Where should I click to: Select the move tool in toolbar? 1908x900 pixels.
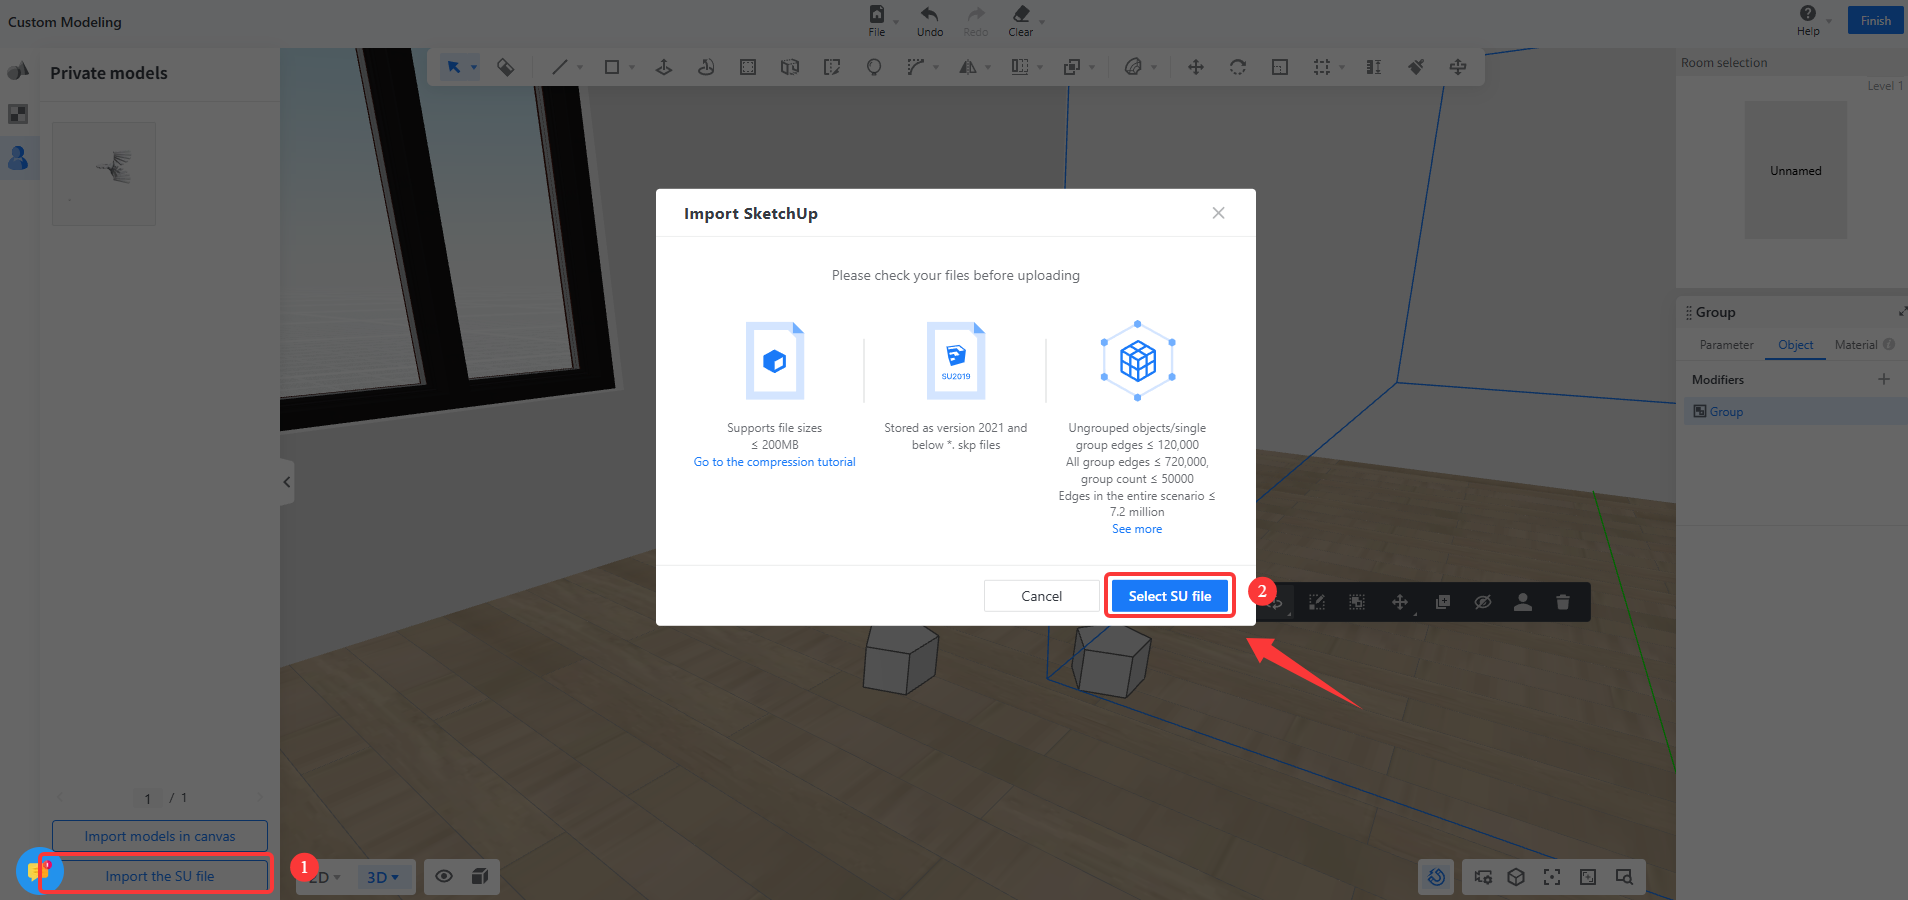coord(1195,67)
